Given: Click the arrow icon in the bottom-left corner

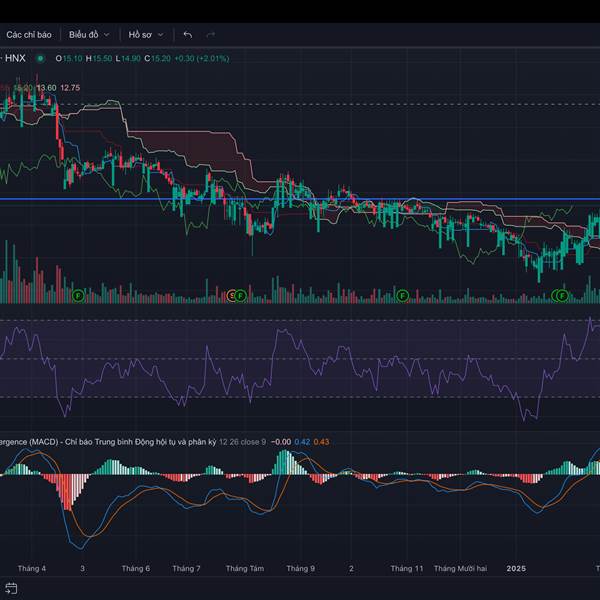Looking at the screenshot, I should click(x=12, y=588).
